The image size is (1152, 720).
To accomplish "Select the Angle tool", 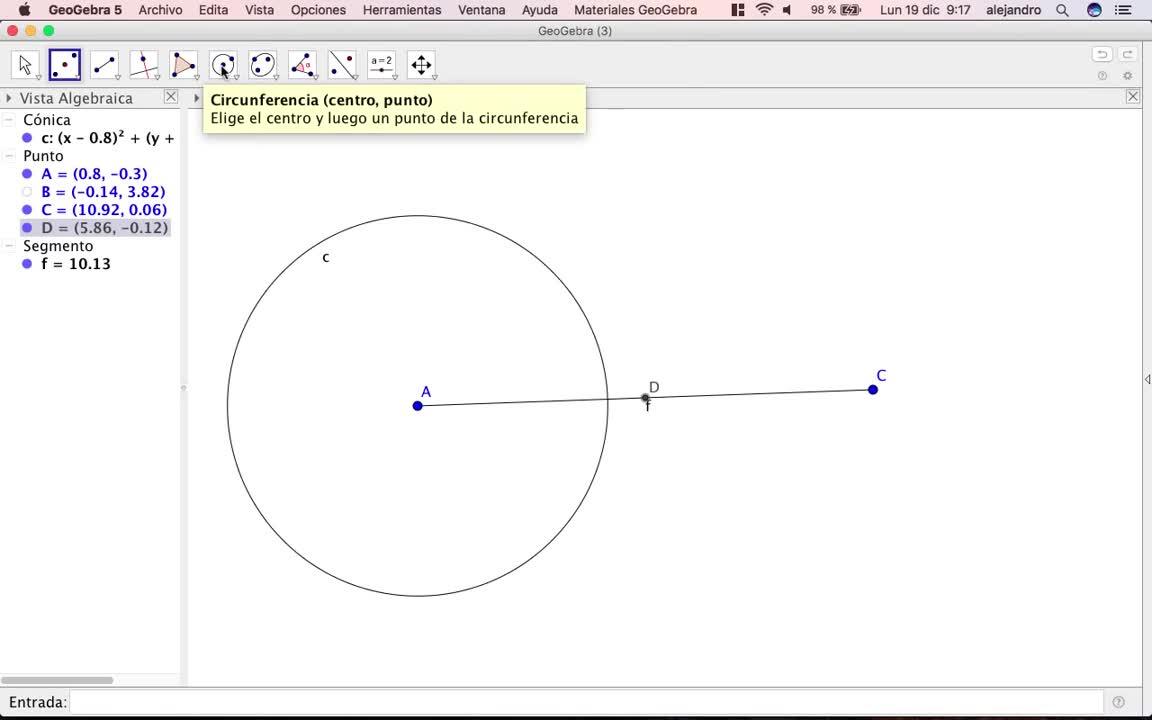I will pos(303,65).
